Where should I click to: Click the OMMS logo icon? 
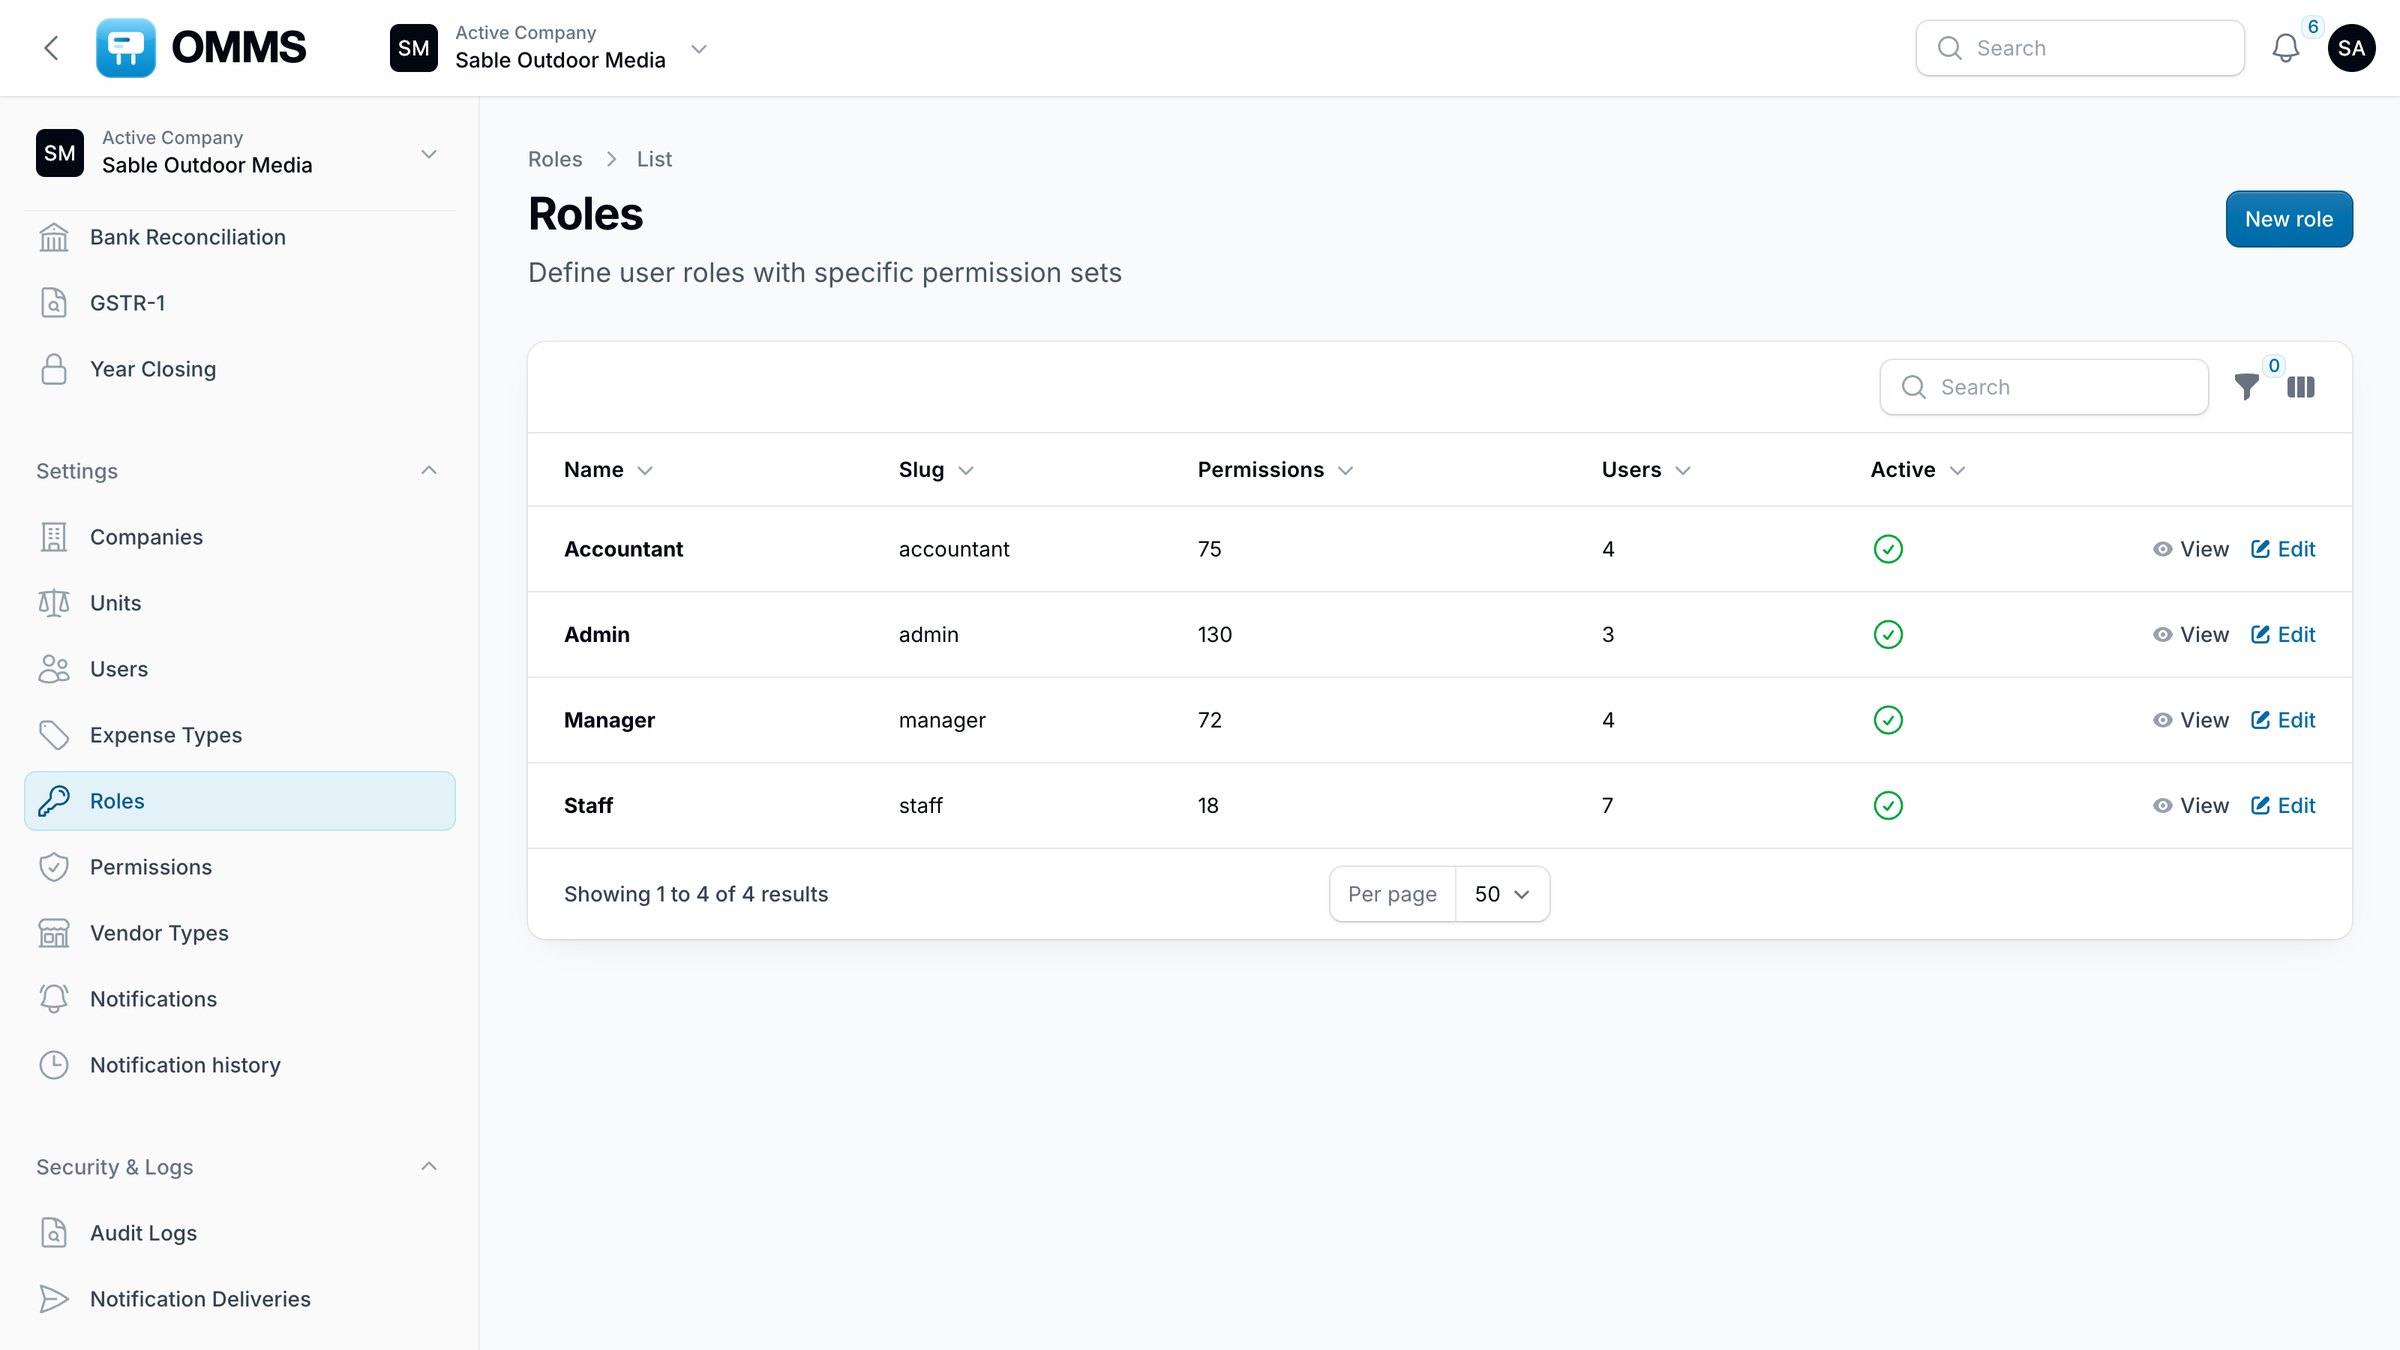click(x=125, y=48)
